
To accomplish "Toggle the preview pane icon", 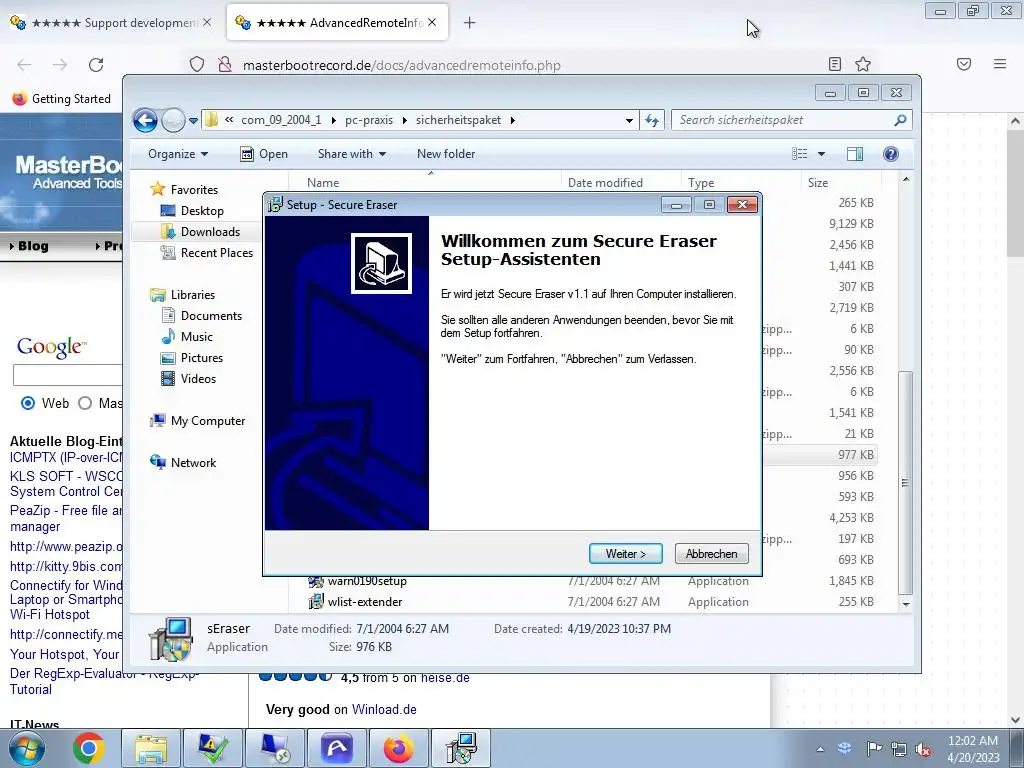I will 854,154.
